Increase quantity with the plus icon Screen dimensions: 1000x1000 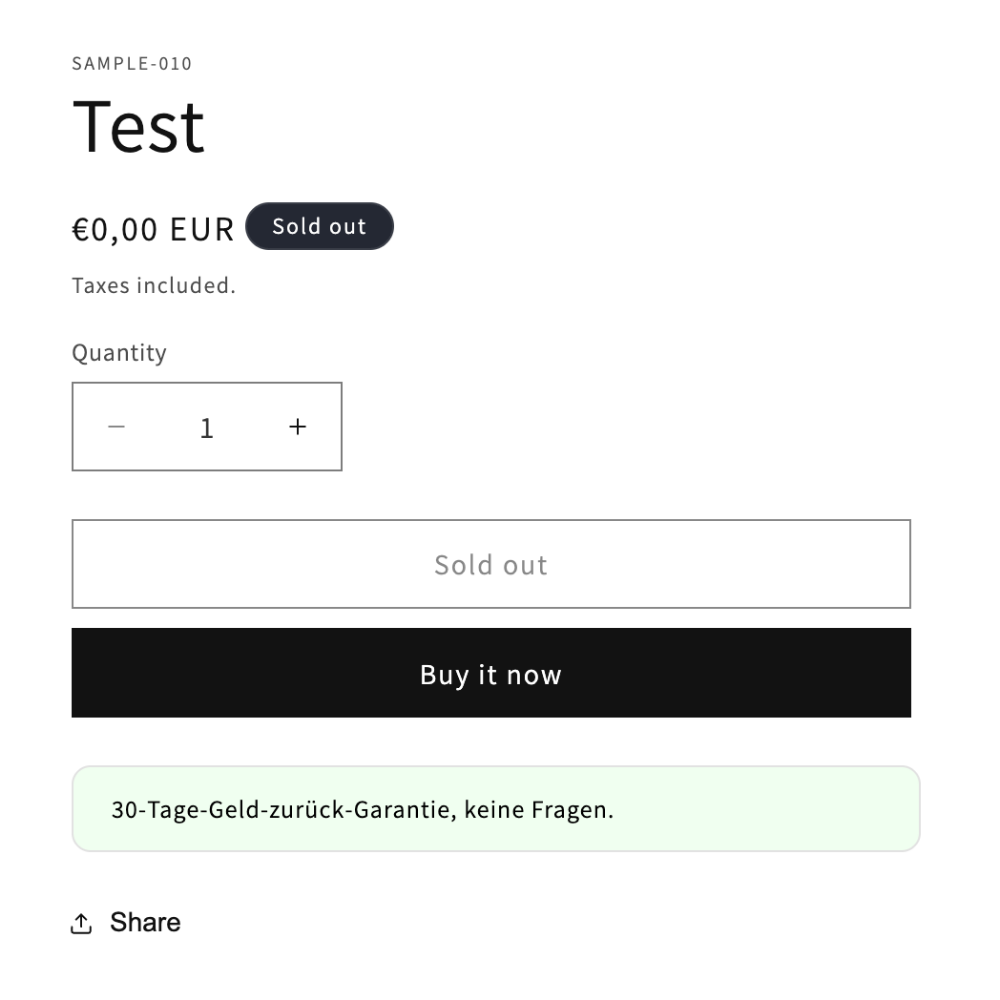click(297, 427)
